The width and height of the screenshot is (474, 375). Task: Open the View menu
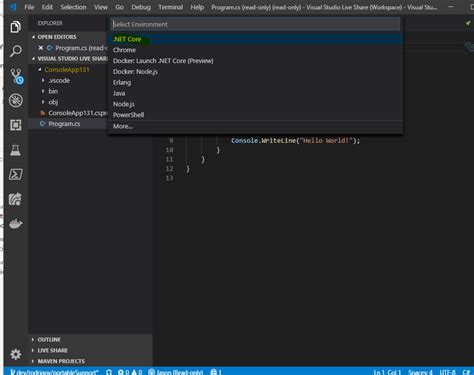pyautogui.click(x=101, y=7)
